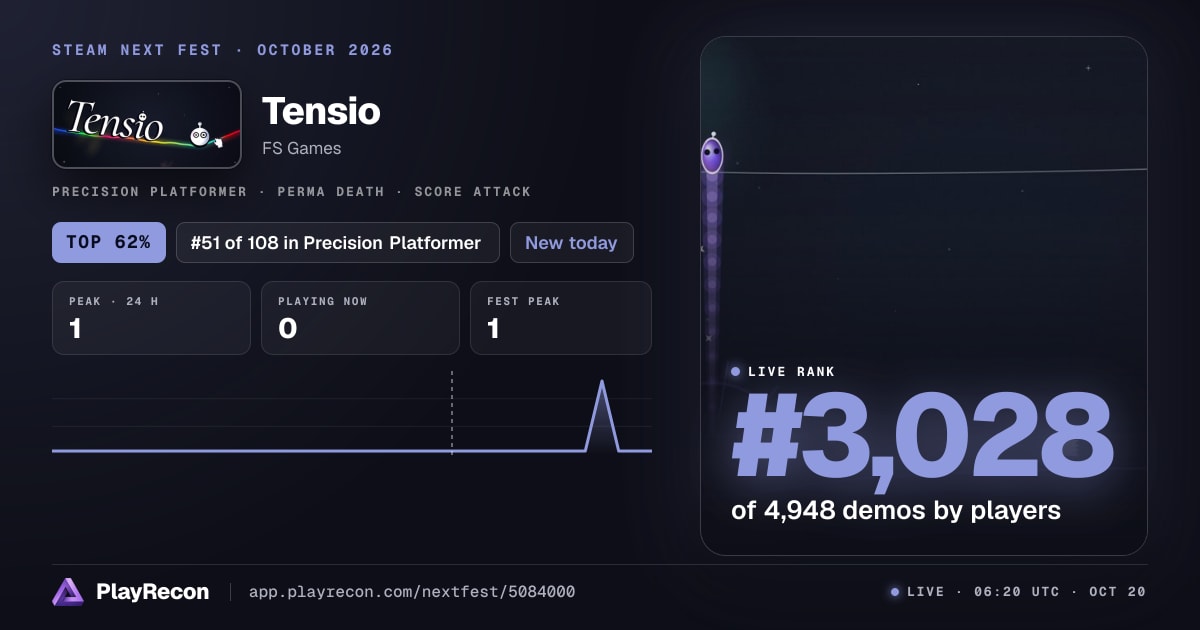1200x630 pixels.
Task: Select the Playing Now stat card
Action: click(360, 318)
